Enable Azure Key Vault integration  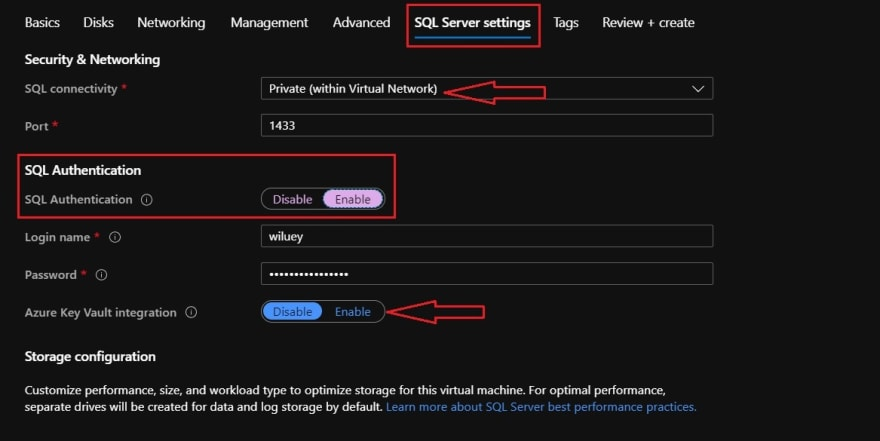click(x=353, y=311)
